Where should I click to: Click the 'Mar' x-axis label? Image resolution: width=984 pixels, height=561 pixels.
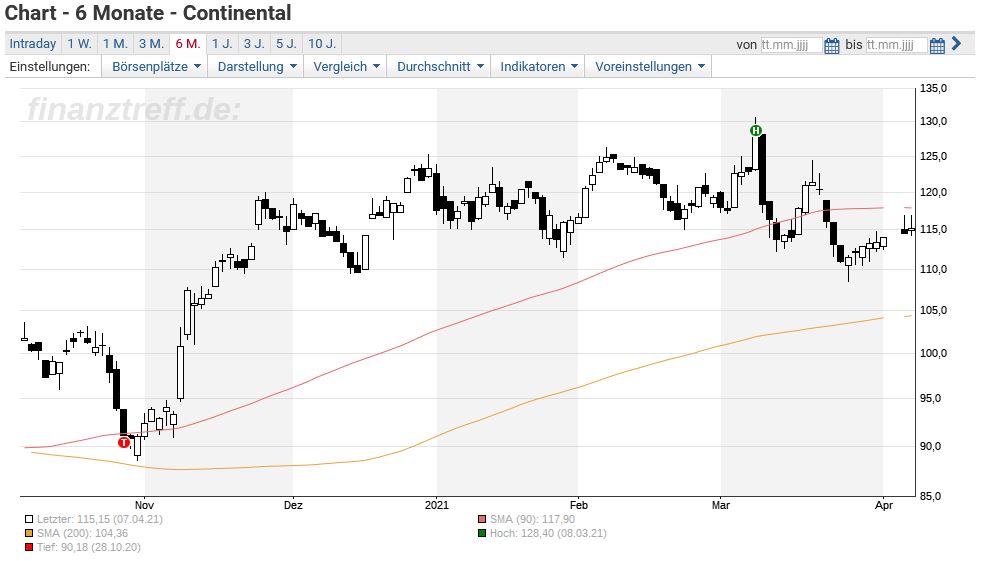tap(720, 505)
